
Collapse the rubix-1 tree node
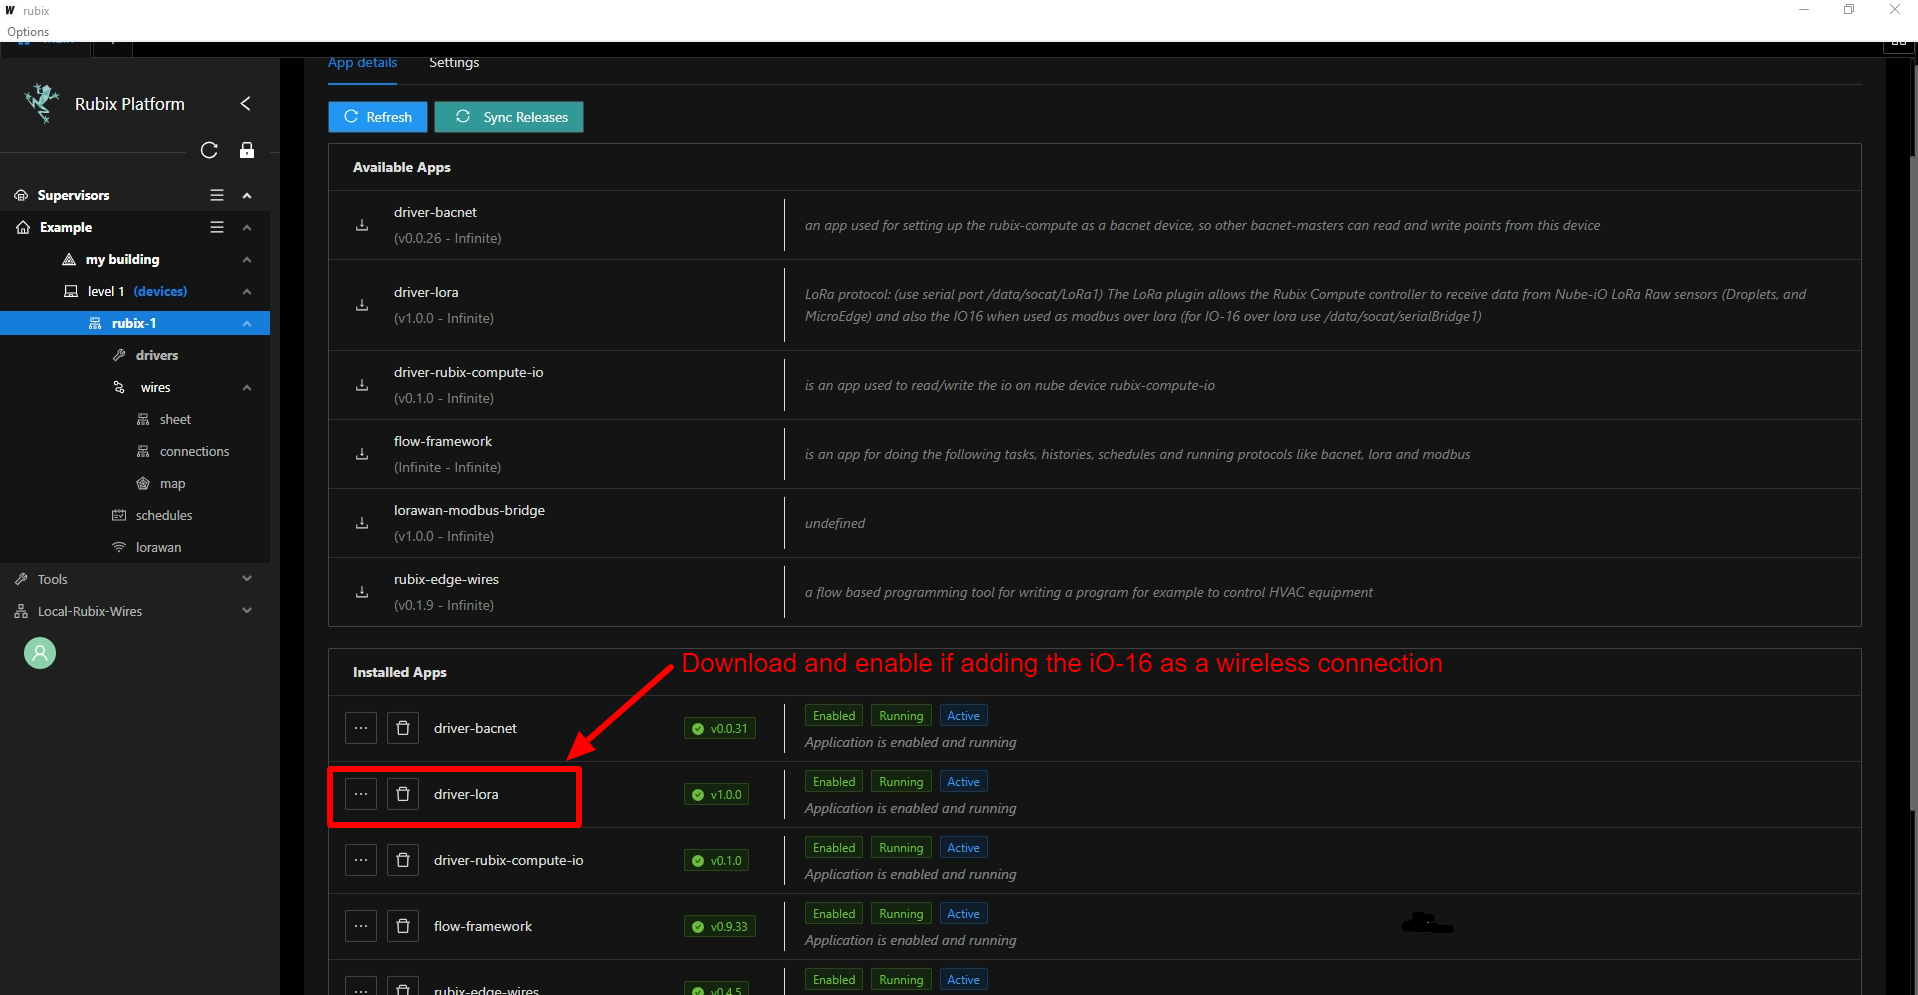point(247,323)
